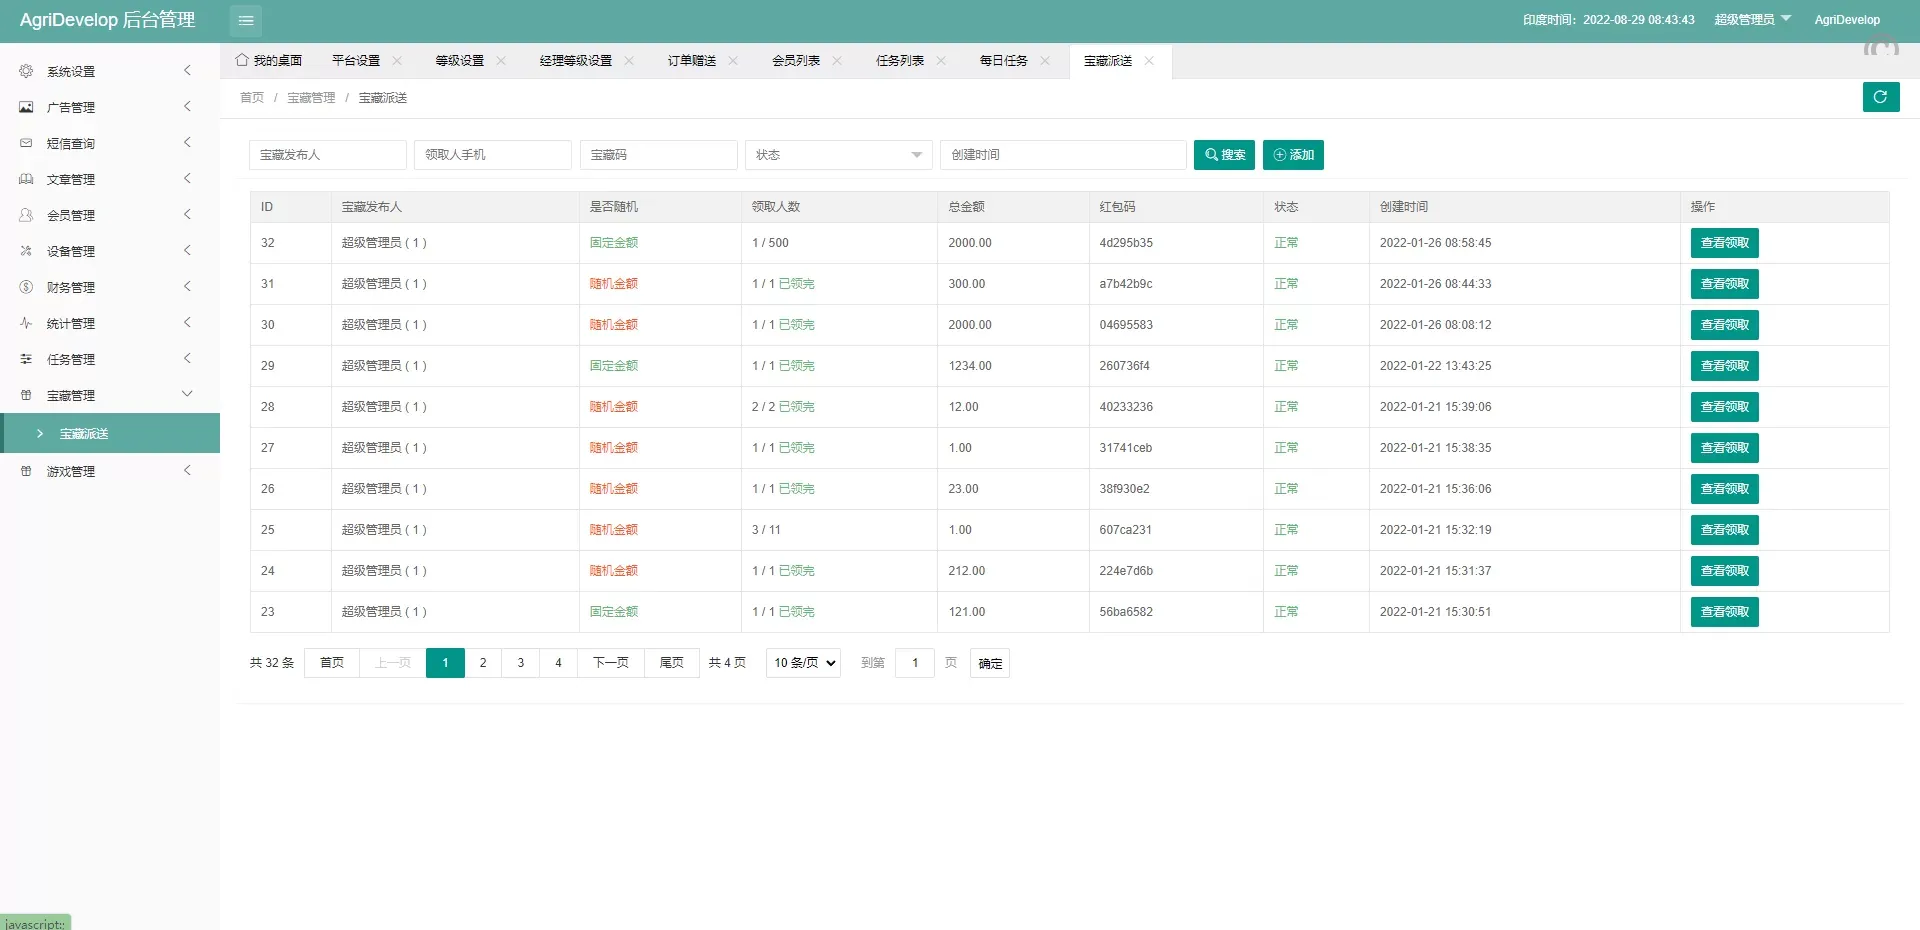The height and width of the screenshot is (930, 1920).
Task: Open the 状态 filter dropdown
Action: pyautogui.click(x=838, y=155)
